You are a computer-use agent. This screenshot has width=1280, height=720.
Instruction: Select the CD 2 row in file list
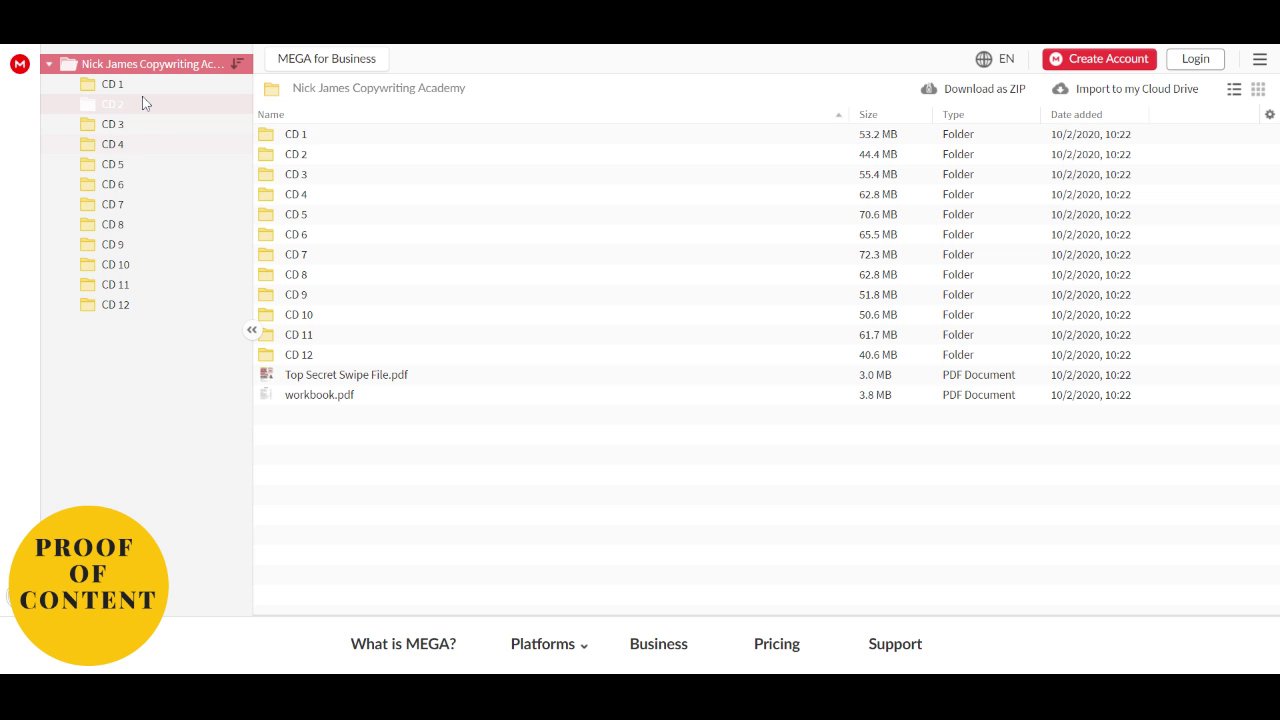pos(766,154)
